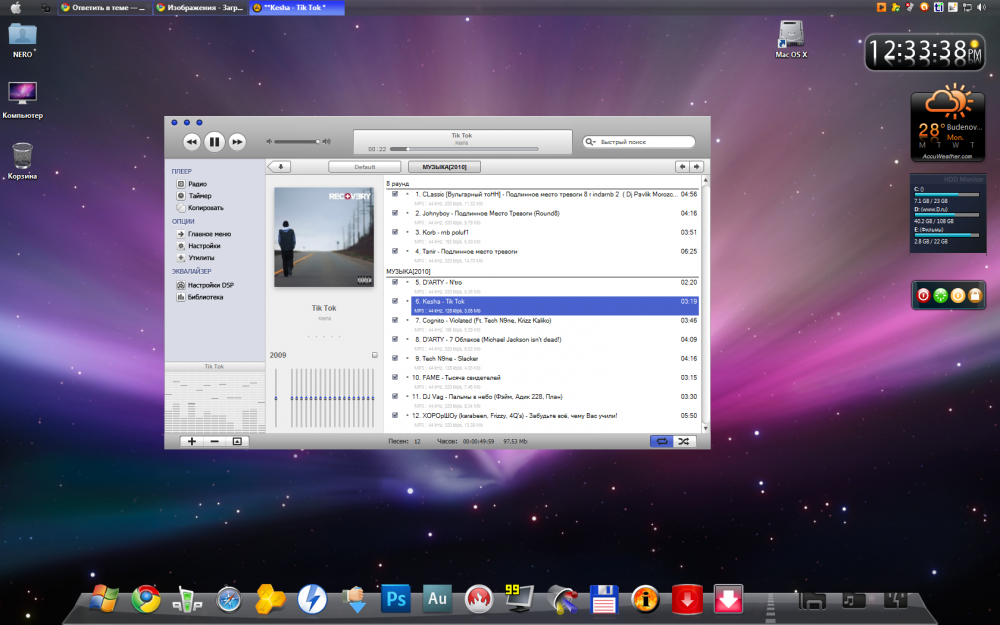Open the Safari compass icon in dock

pyautogui.click(x=229, y=600)
